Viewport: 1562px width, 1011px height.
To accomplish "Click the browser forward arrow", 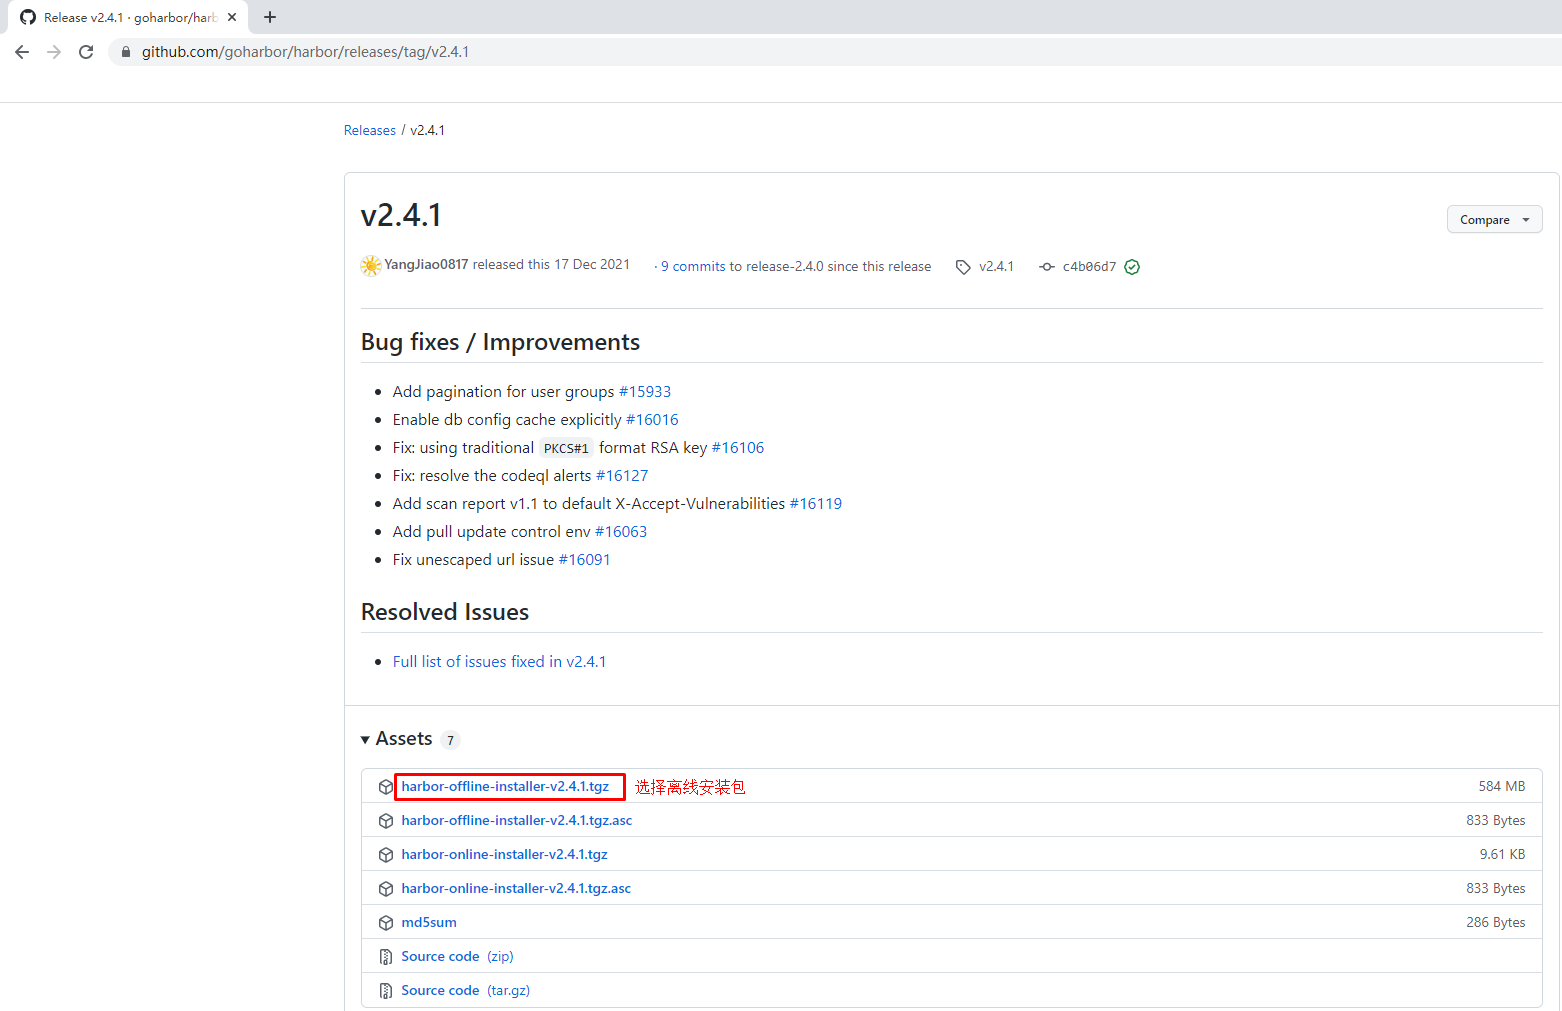I will 54,52.
